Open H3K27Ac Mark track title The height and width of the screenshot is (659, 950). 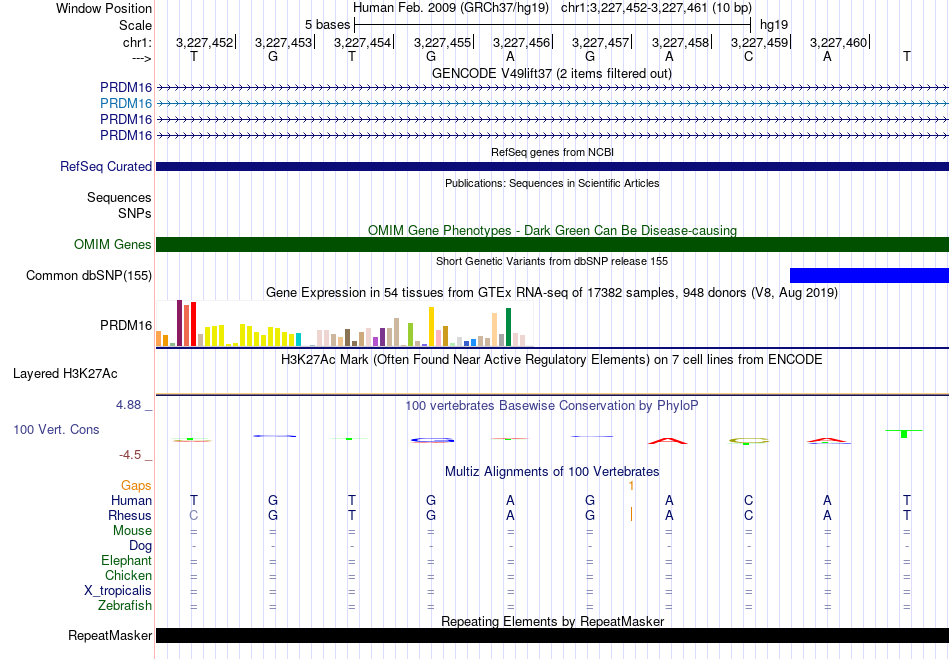pos(552,360)
